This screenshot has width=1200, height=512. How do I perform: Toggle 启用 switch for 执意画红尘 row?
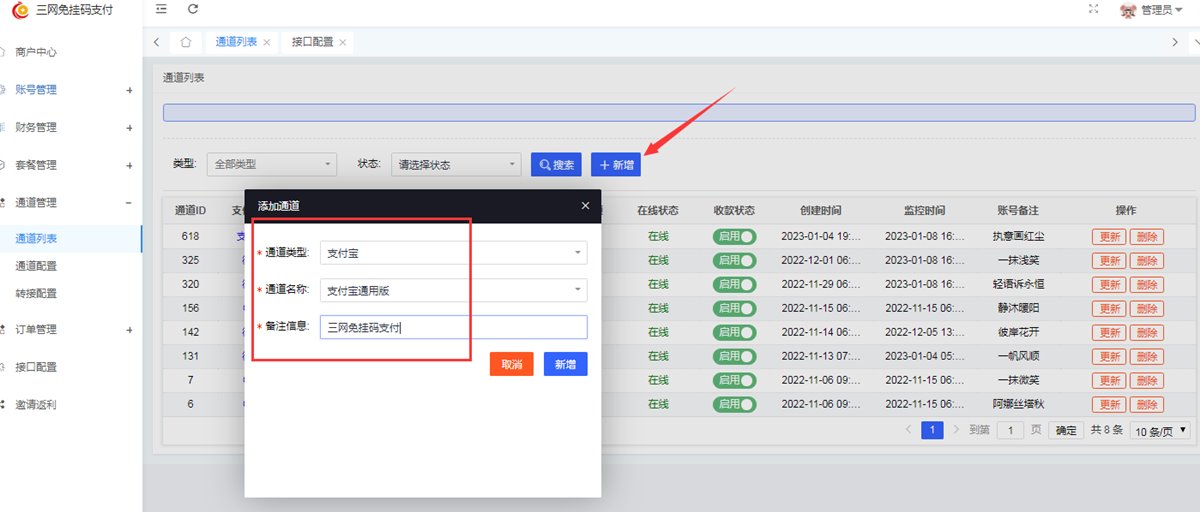coord(734,237)
